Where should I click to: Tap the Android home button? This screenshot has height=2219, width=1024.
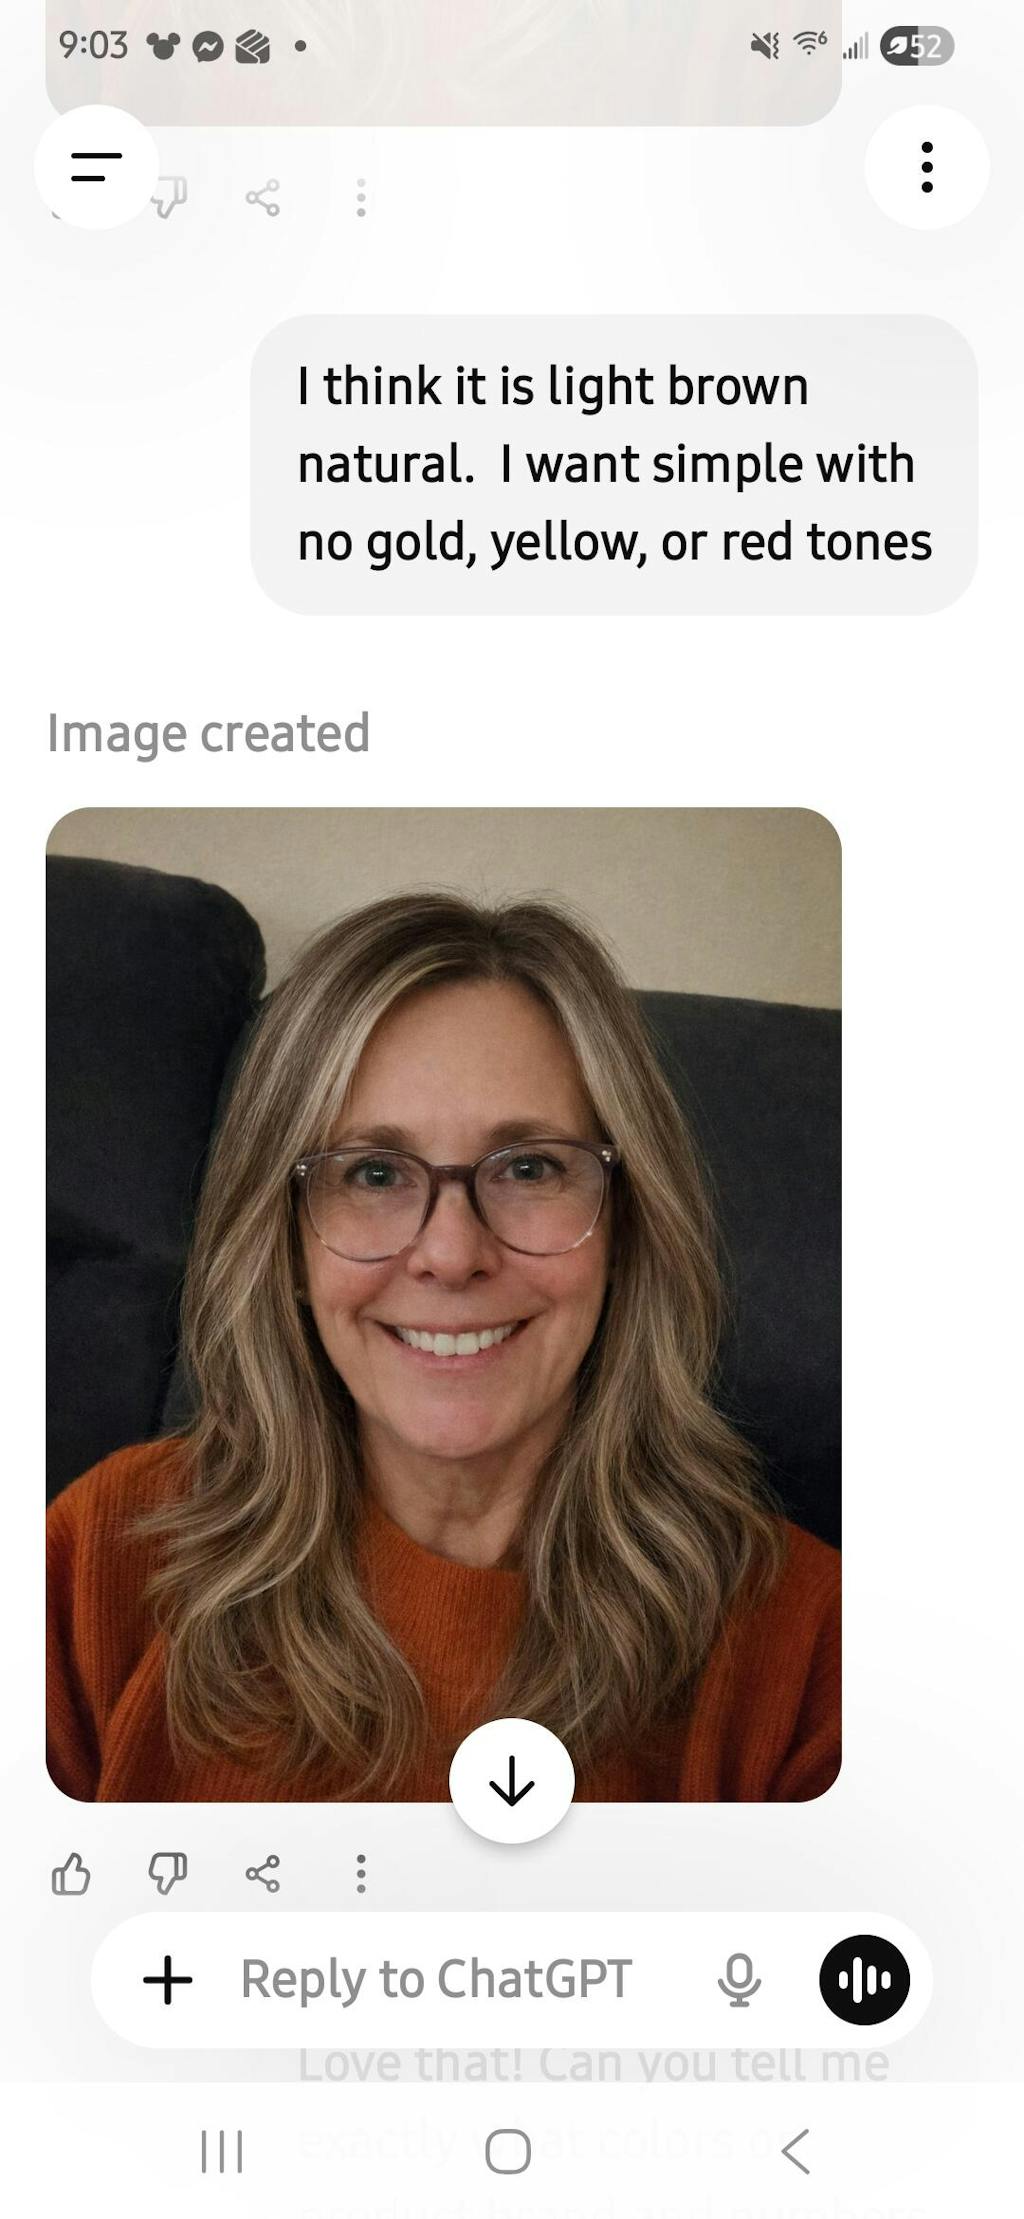(508, 2152)
